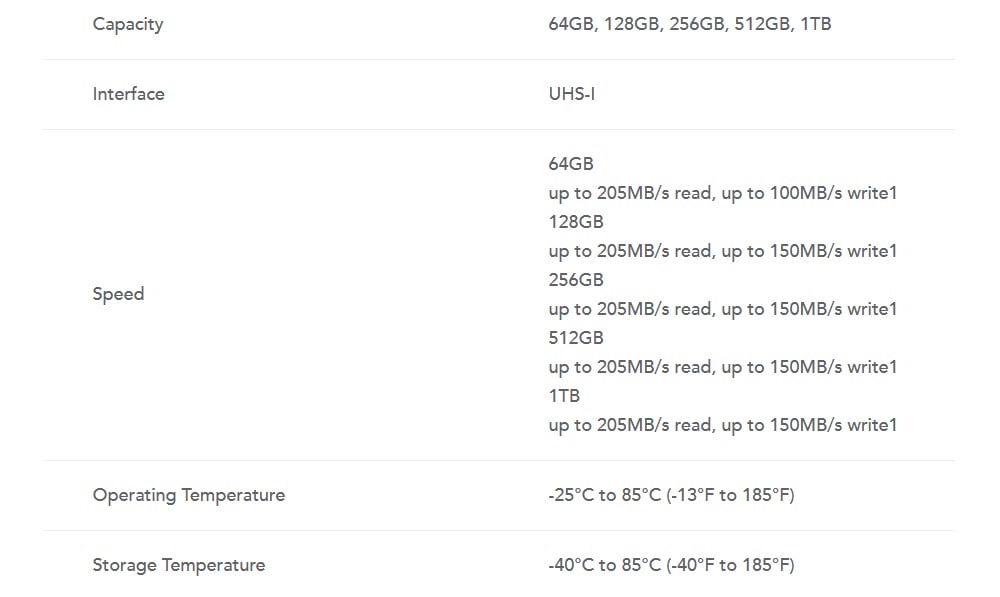Click the Storage Temperature label
The width and height of the screenshot is (1000, 597).
point(179,565)
